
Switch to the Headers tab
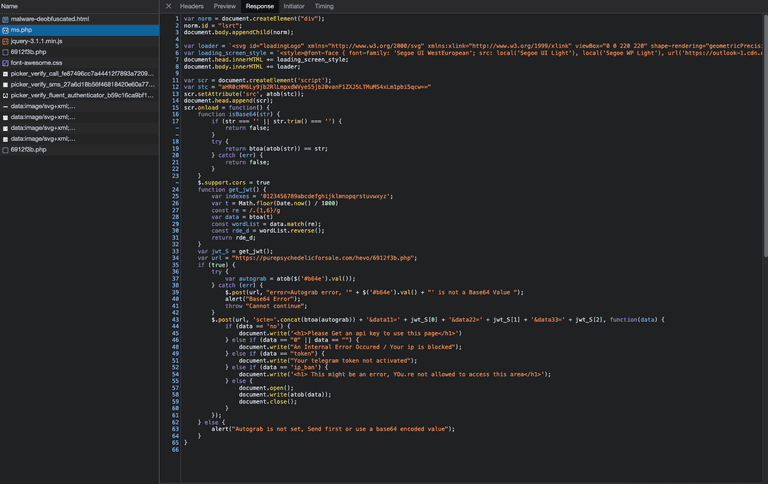pyautogui.click(x=192, y=6)
